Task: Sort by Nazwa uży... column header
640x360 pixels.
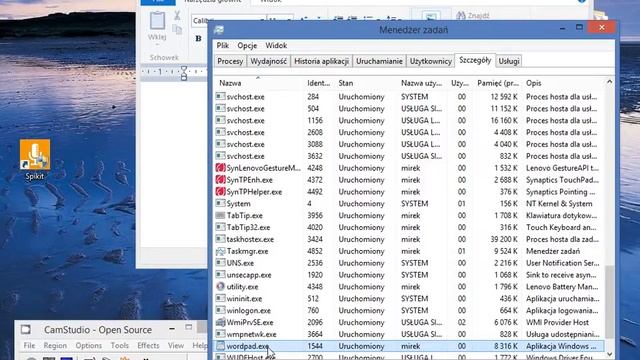Action: (421, 83)
